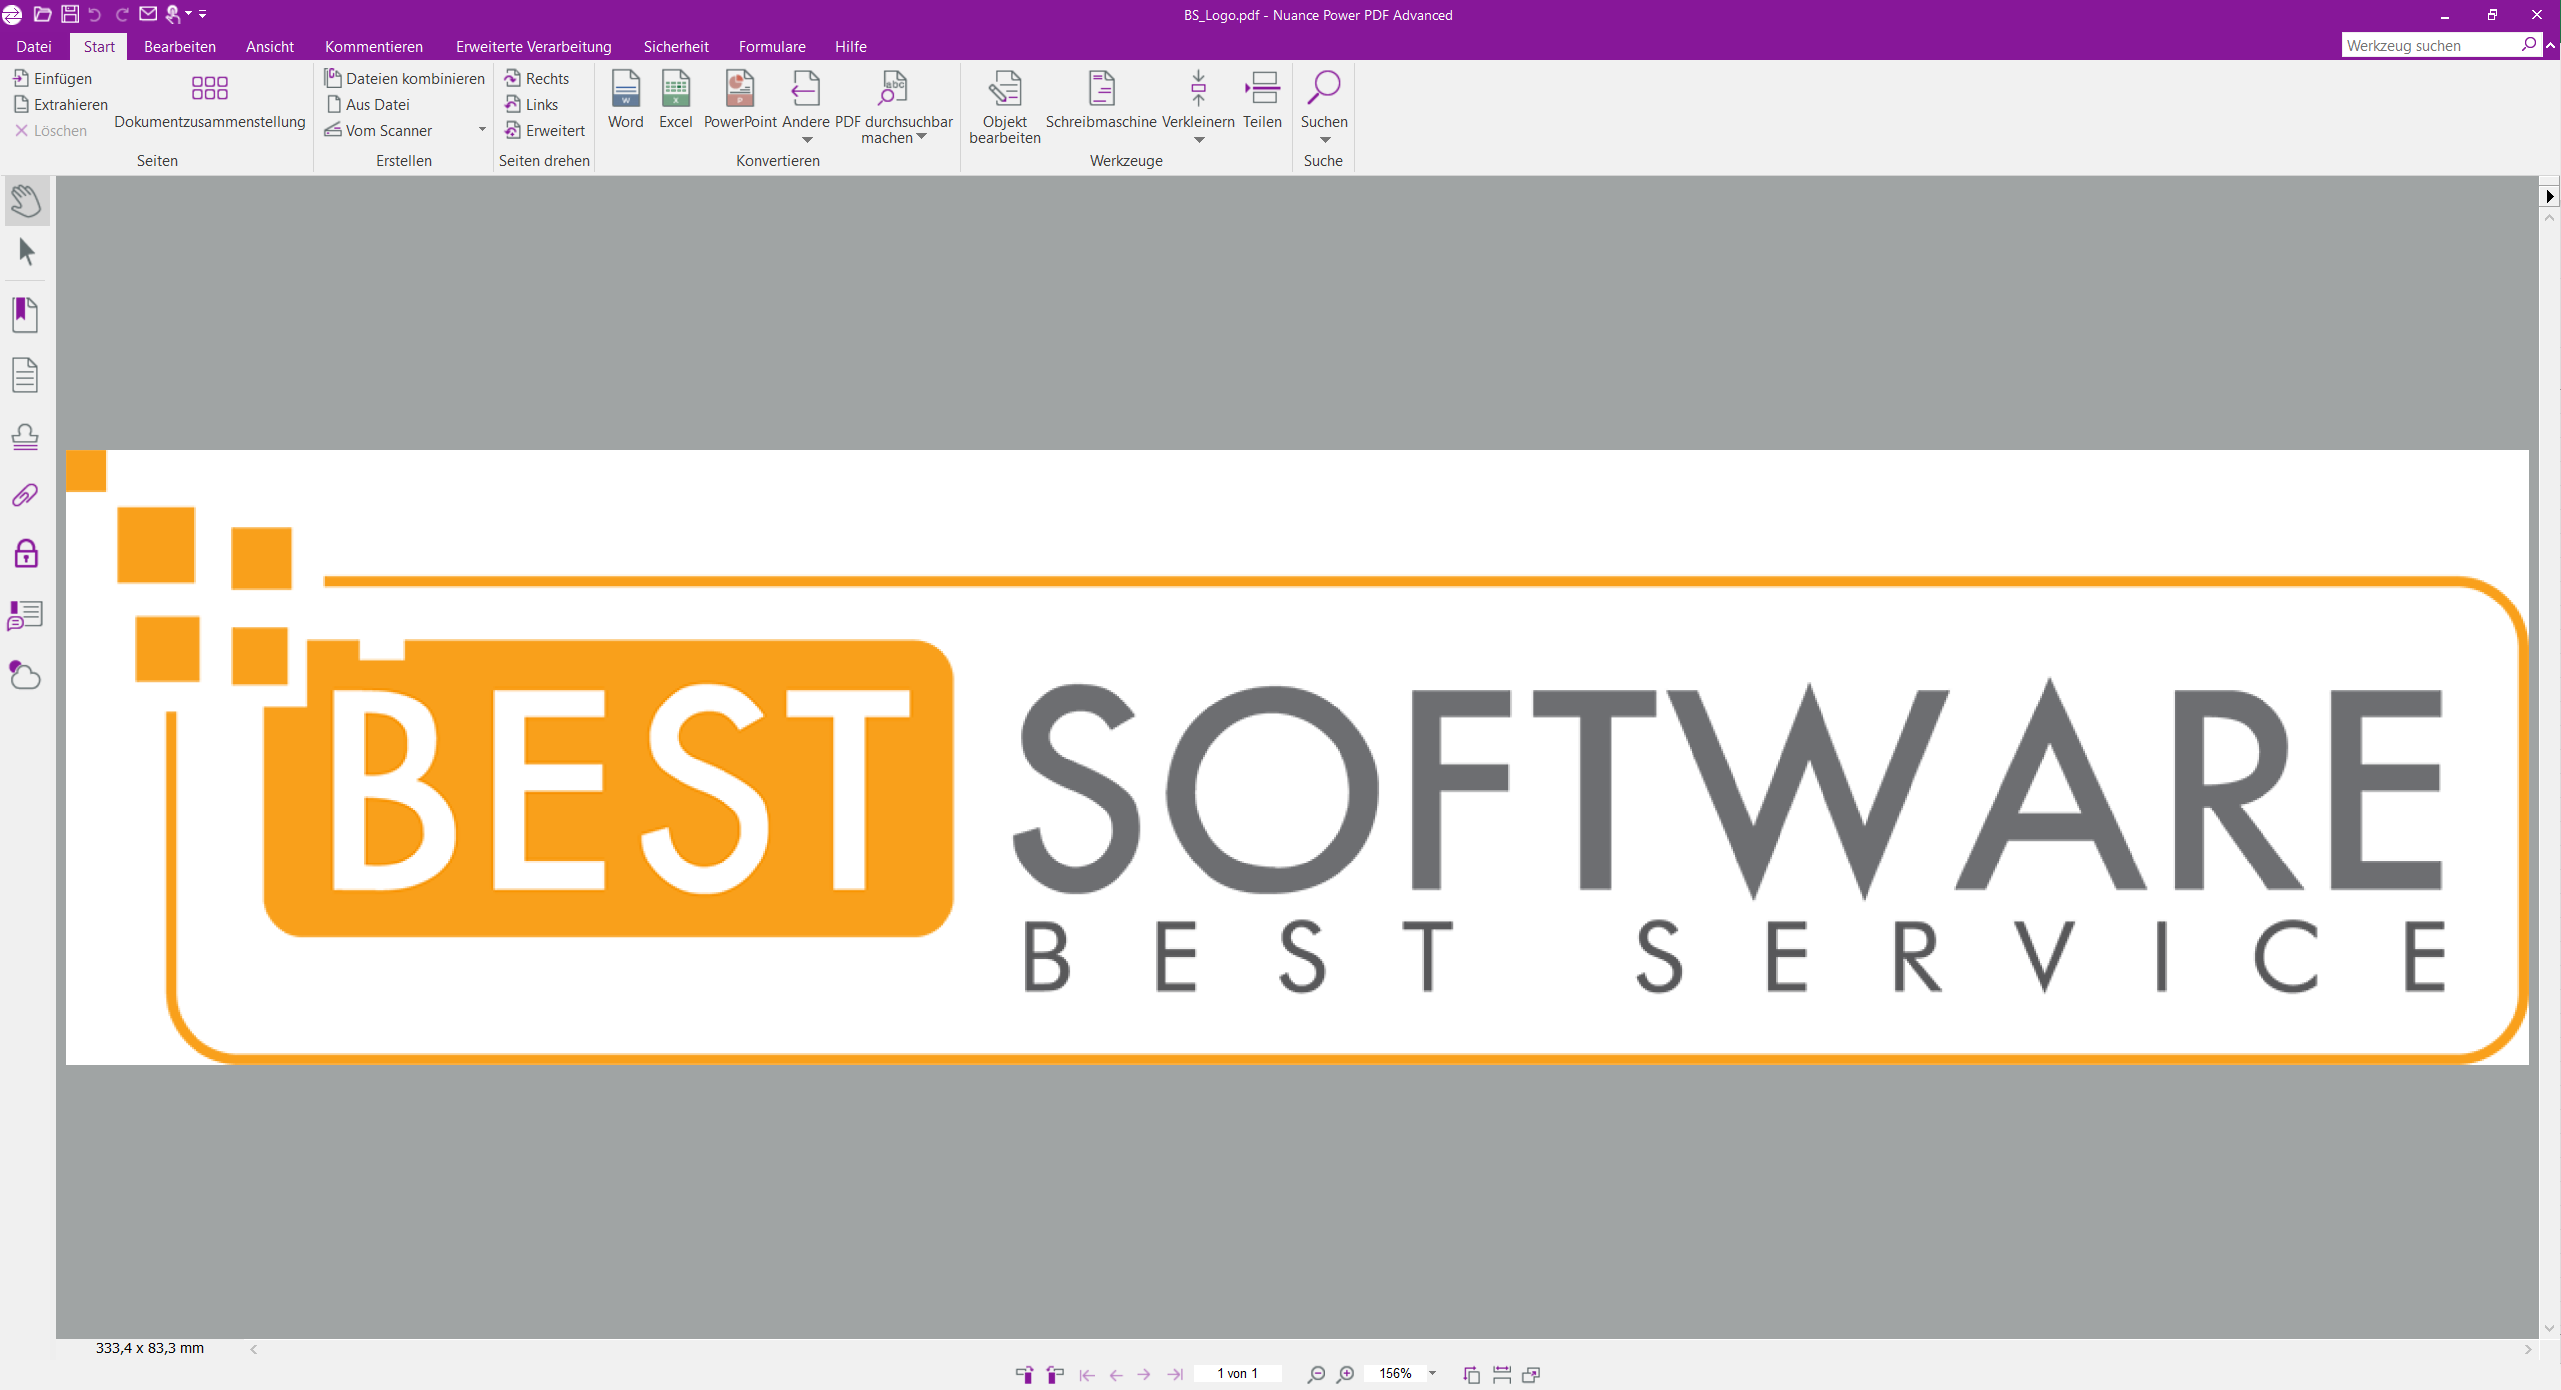Click the Werkzeug suchen search field
This screenshot has height=1390, width=2561.
point(2429,45)
